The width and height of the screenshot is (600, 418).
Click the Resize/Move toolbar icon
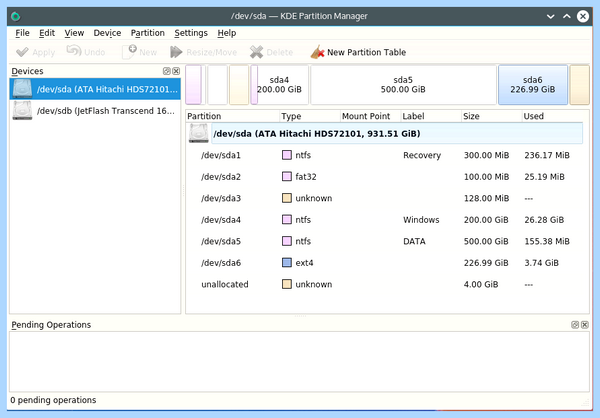(176, 52)
